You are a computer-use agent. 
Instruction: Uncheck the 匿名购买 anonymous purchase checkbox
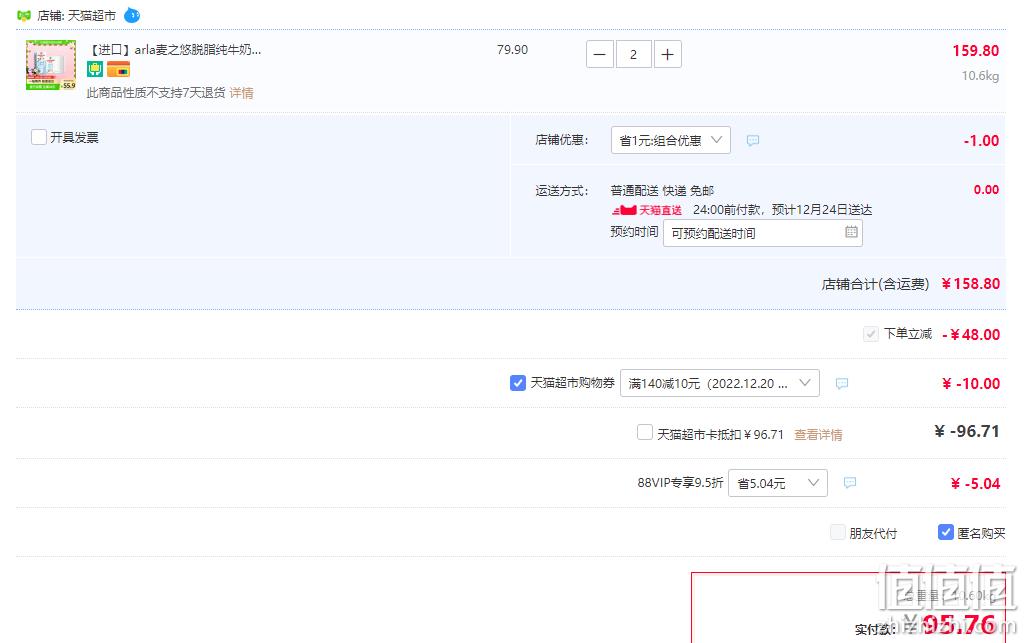point(946,532)
